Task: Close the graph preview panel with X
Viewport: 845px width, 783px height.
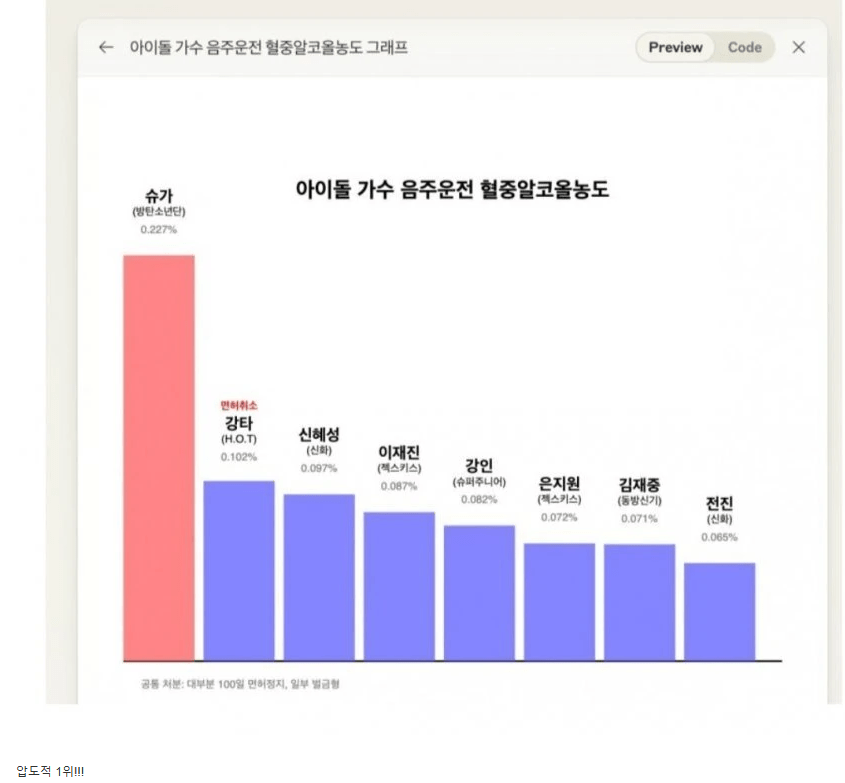Action: coord(798,47)
